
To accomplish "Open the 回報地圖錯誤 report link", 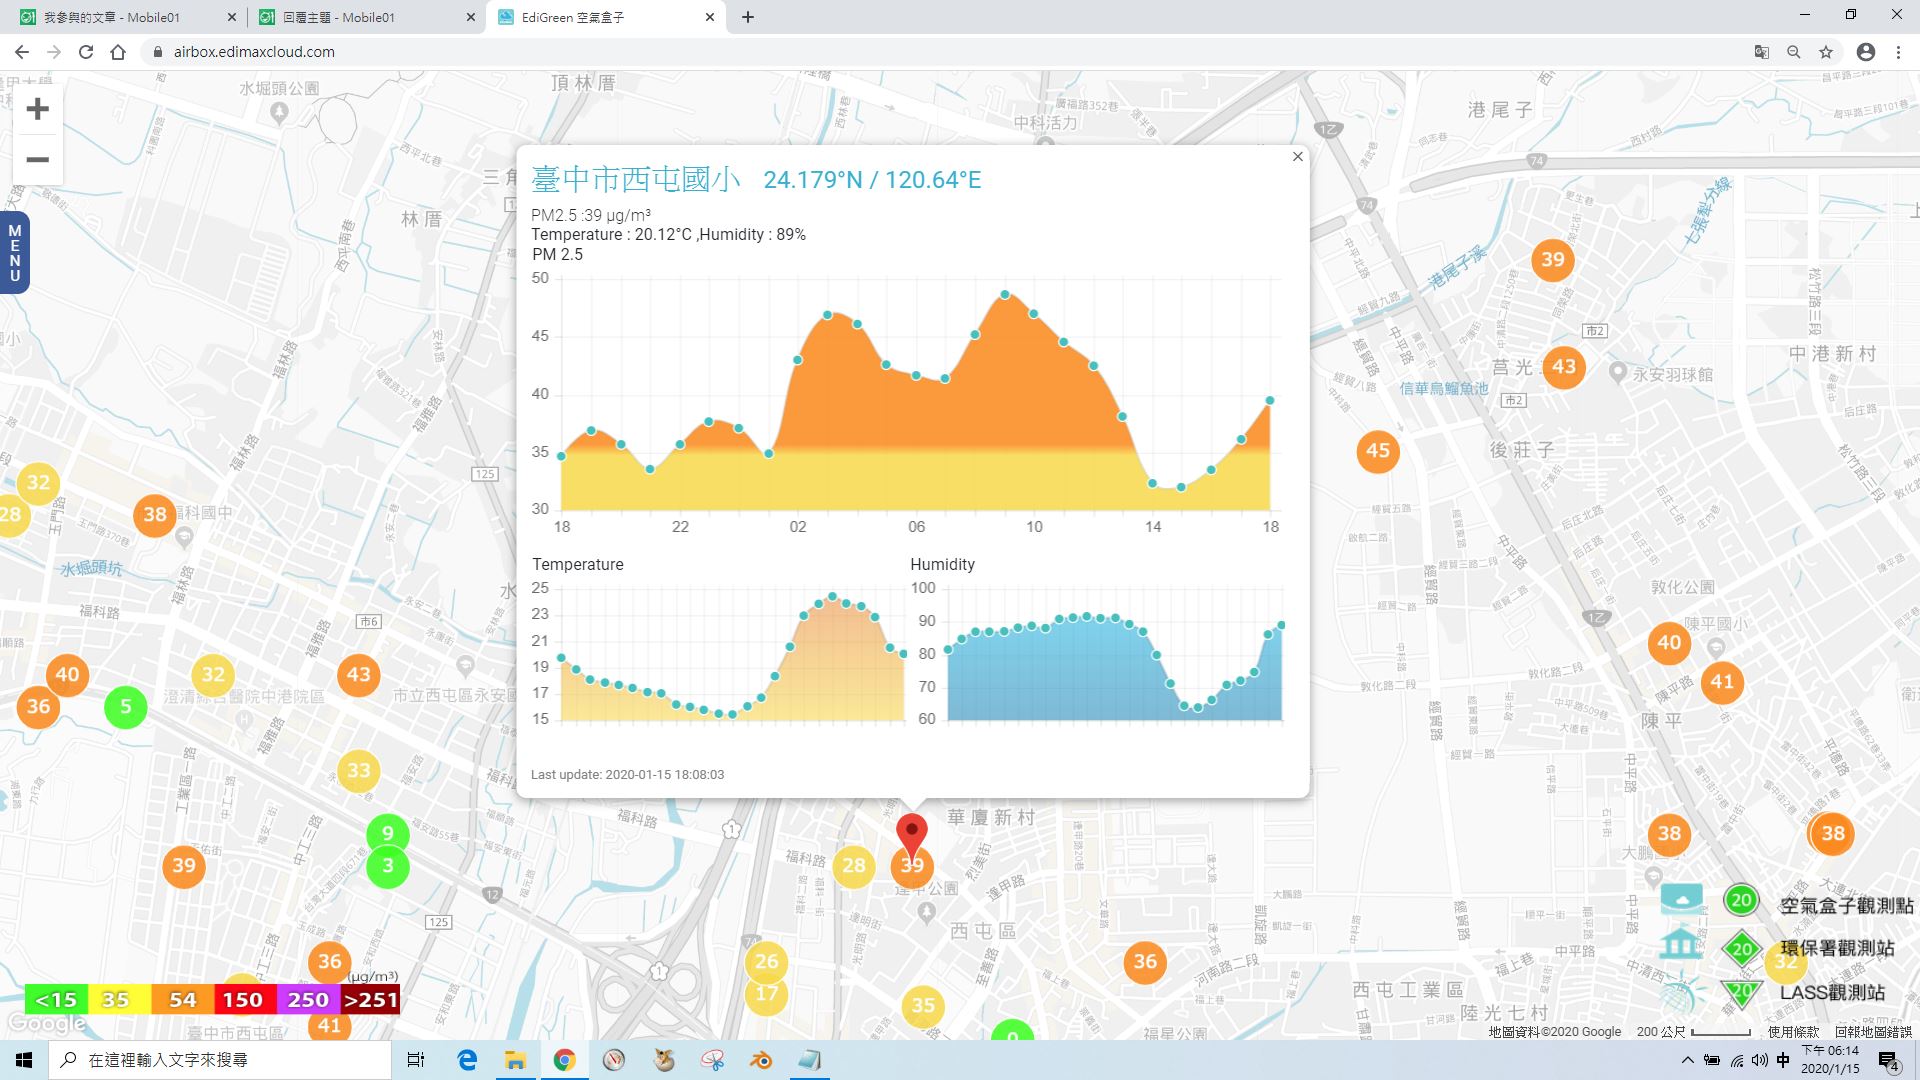I will pos(1873,1032).
